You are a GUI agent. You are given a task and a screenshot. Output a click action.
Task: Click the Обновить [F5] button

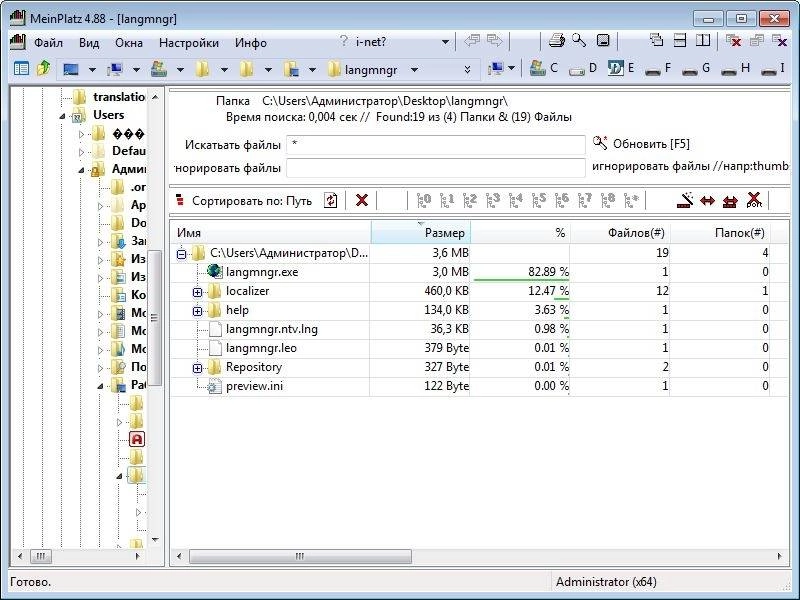point(641,144)
